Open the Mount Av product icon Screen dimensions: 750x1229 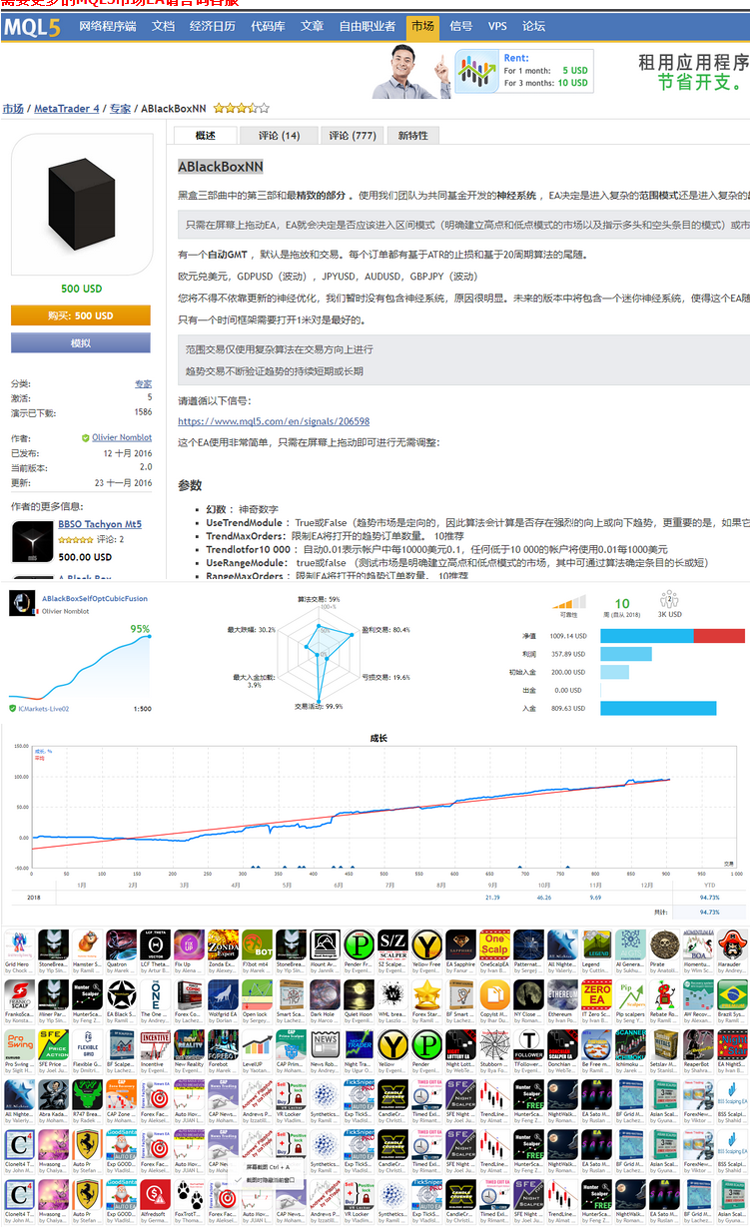(x=326, y=944)
